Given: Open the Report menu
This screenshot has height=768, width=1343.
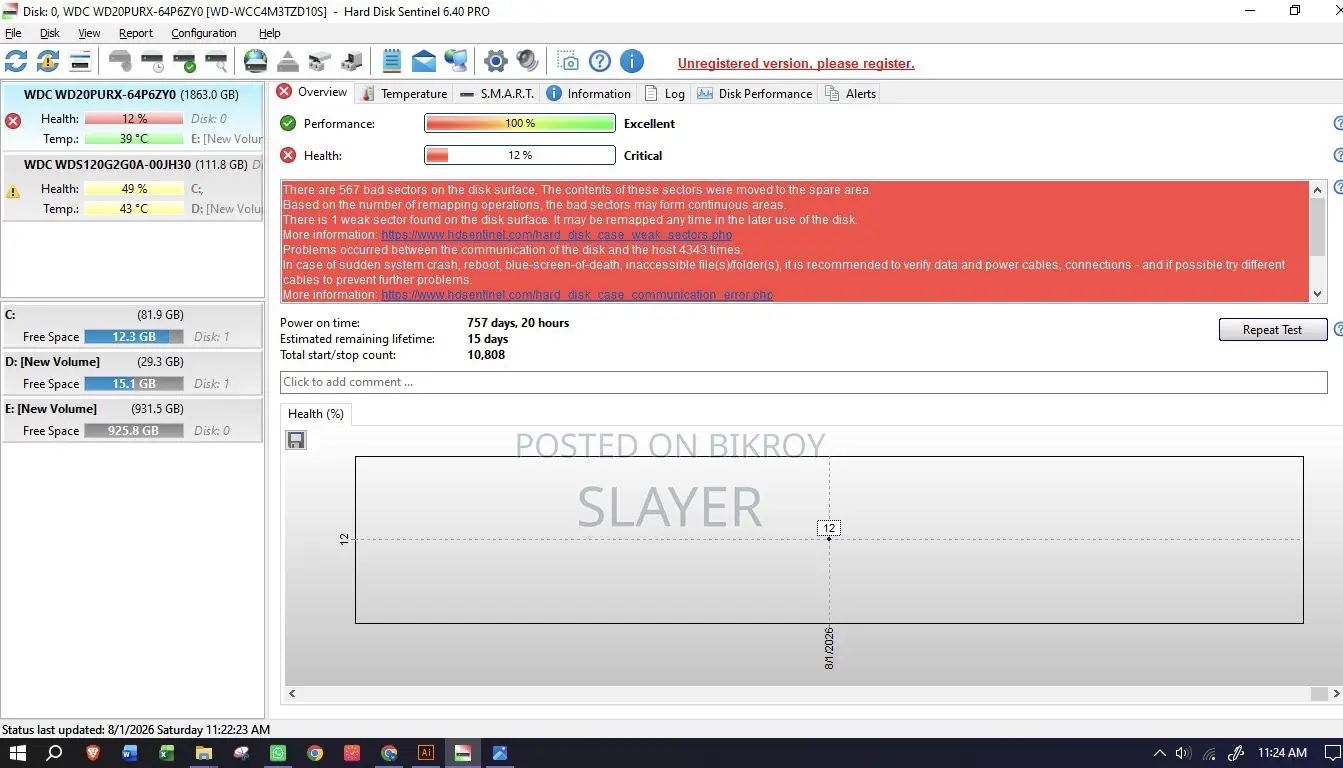Looking at the screenshot, I should coord(136,33).
